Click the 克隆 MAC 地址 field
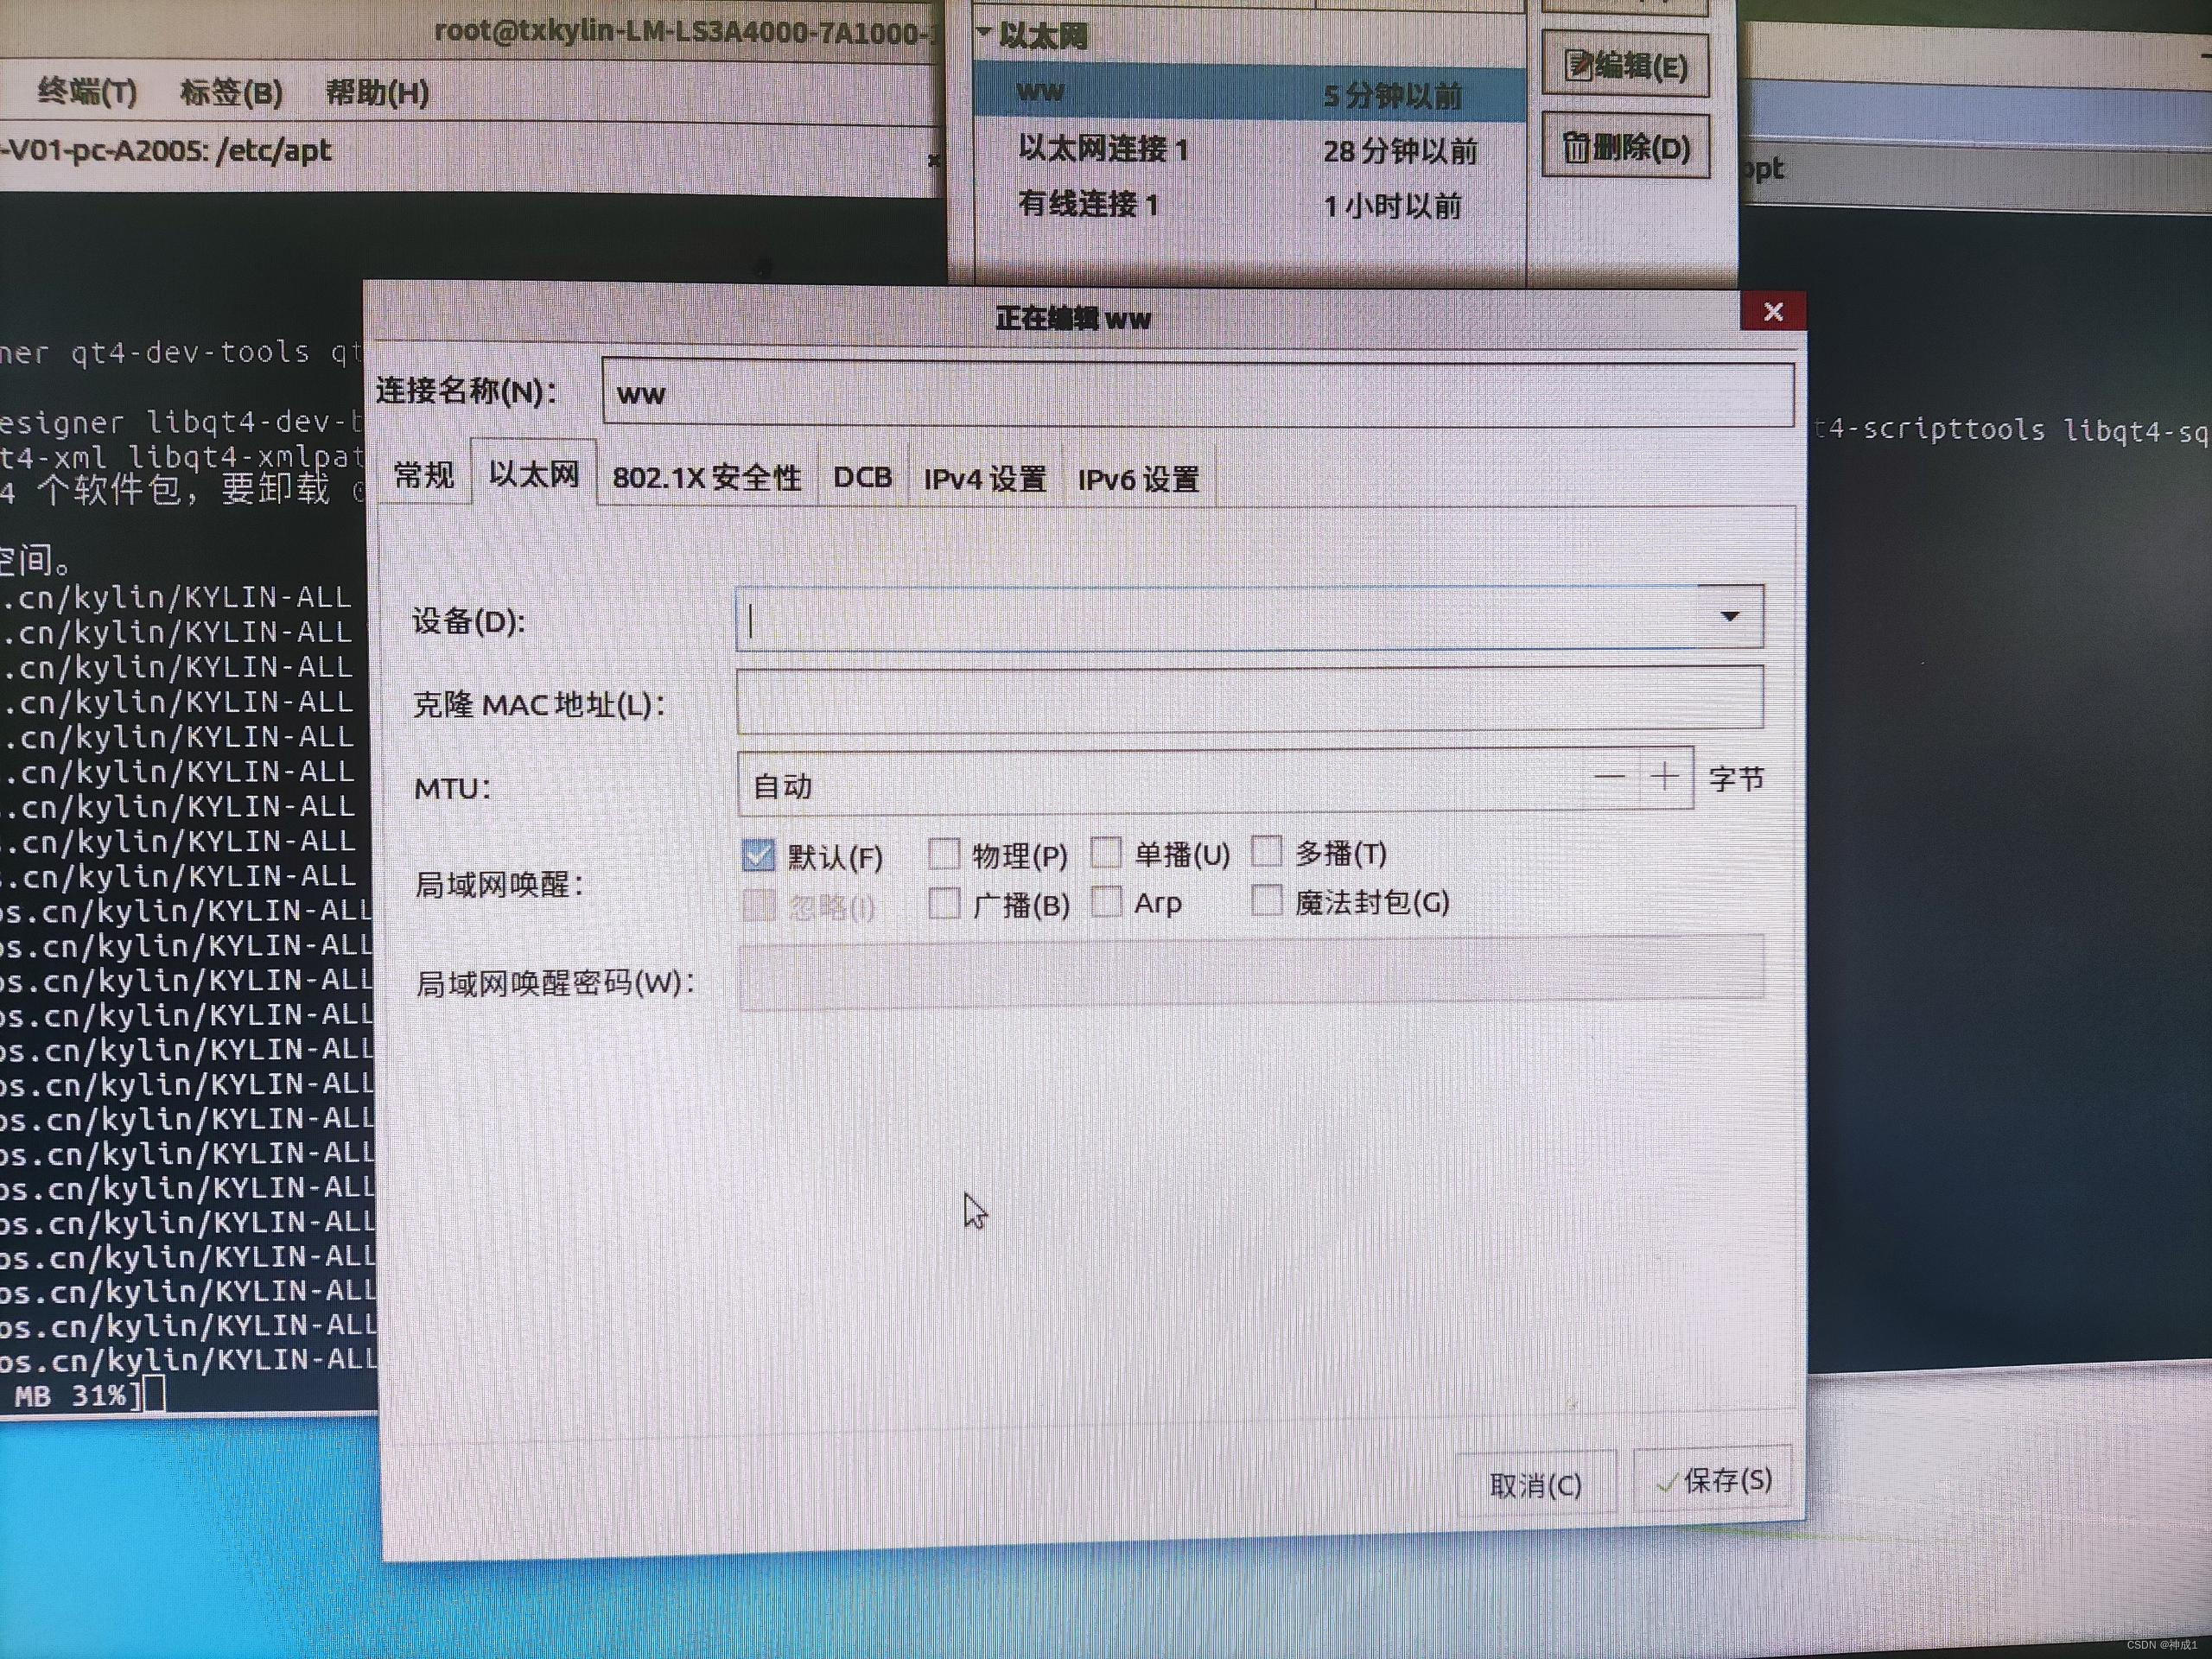The image size is (2212, 1659). tap(1249, 698)
